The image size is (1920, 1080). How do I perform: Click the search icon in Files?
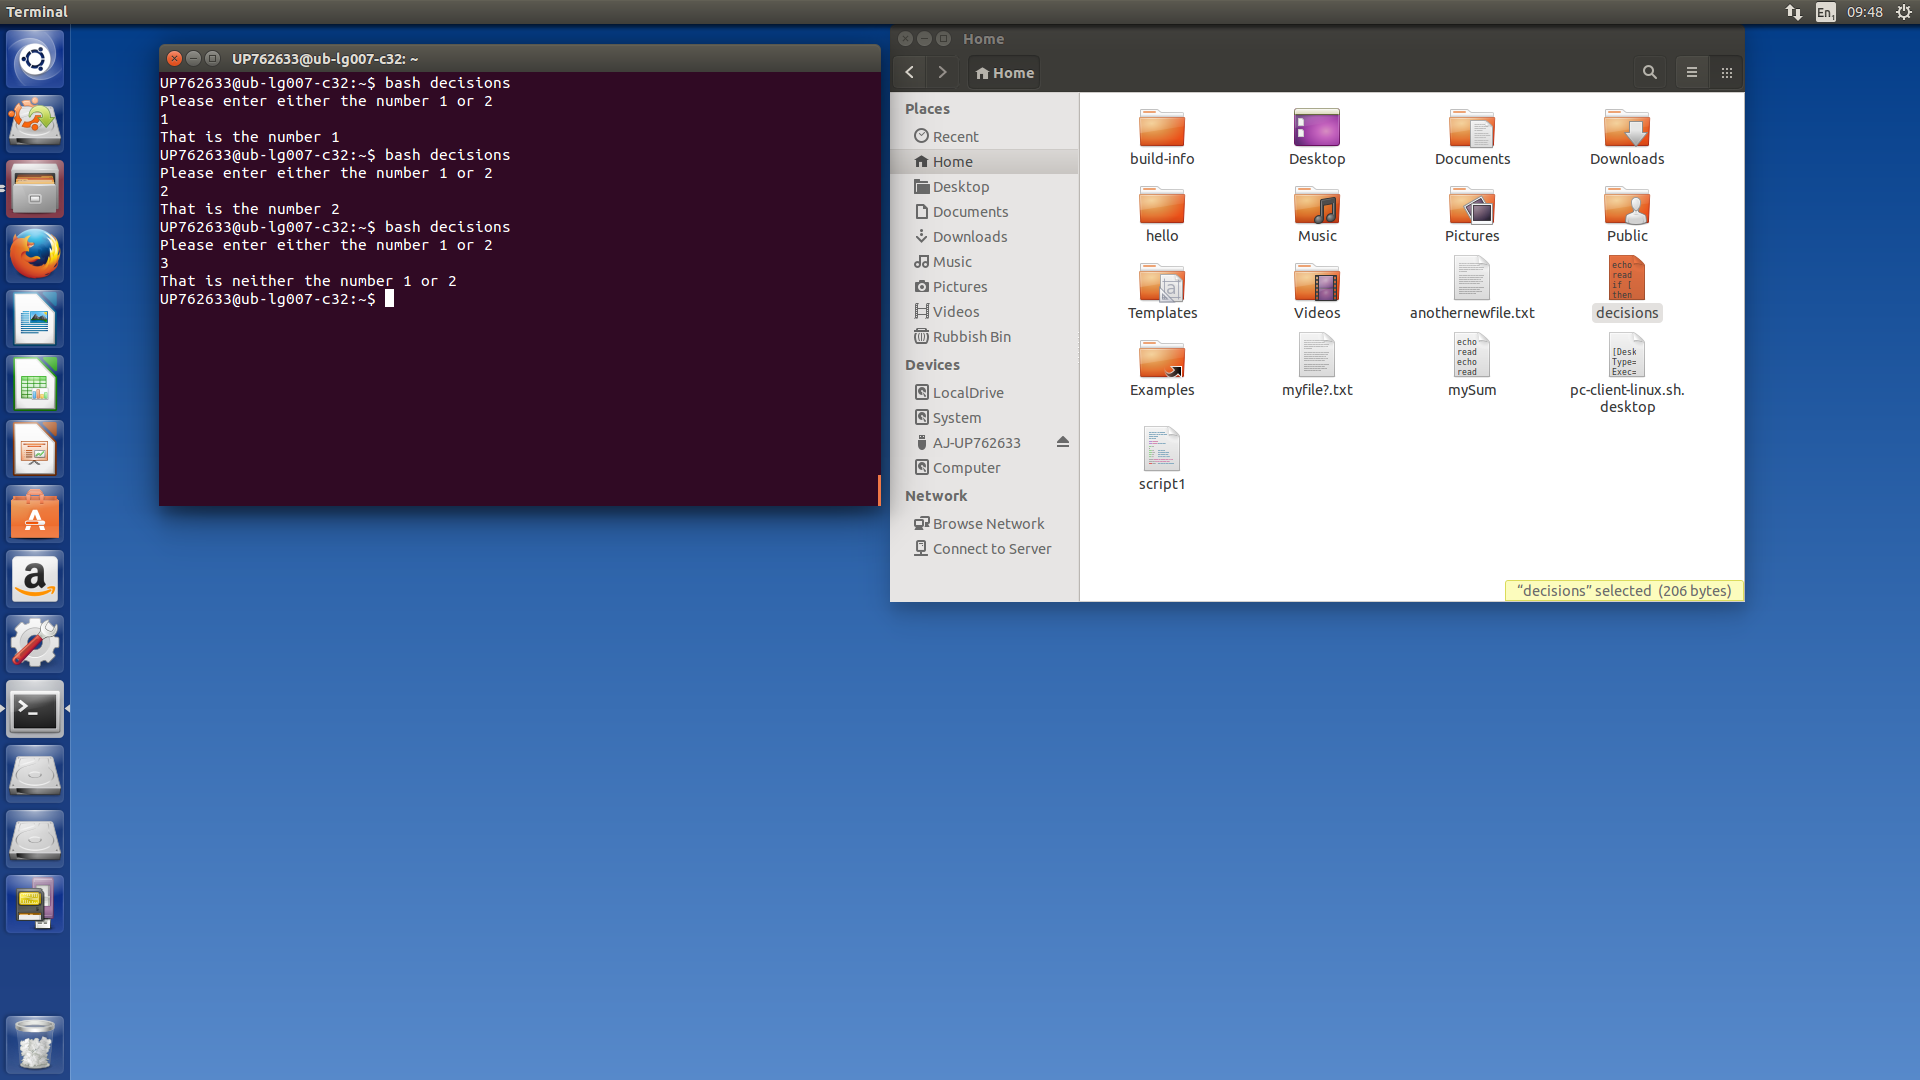pos(1650,72)
